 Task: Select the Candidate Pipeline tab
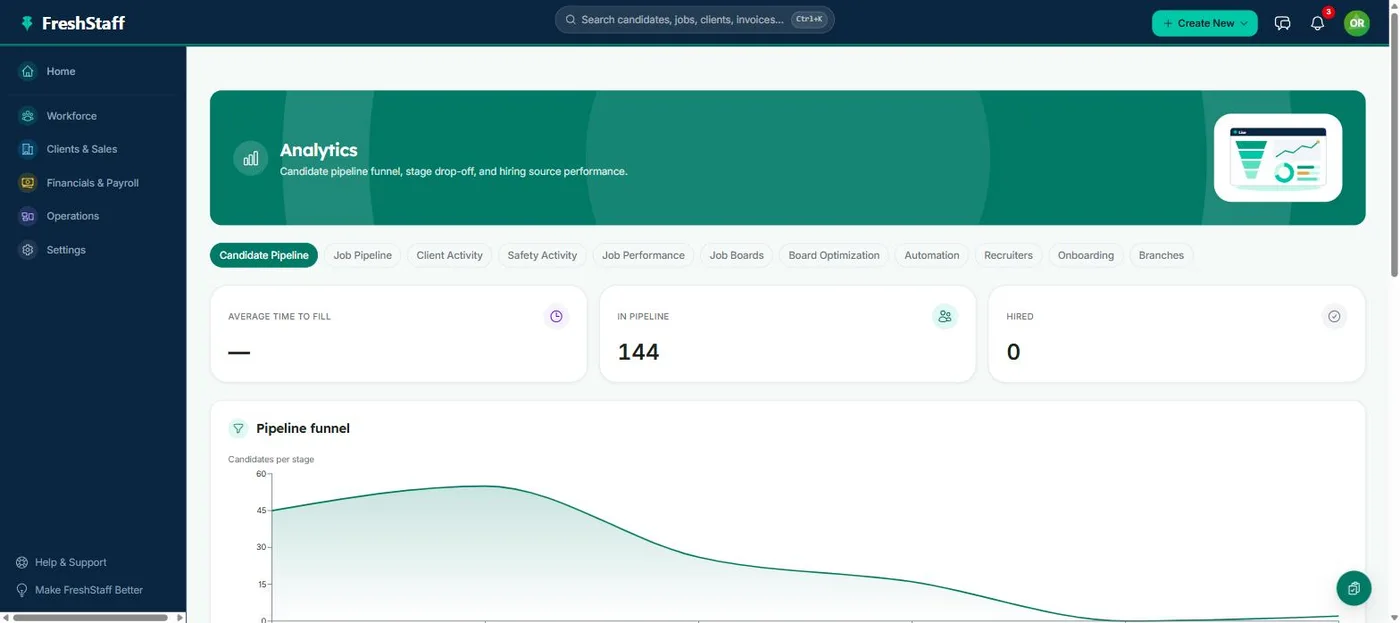(264, 255)
